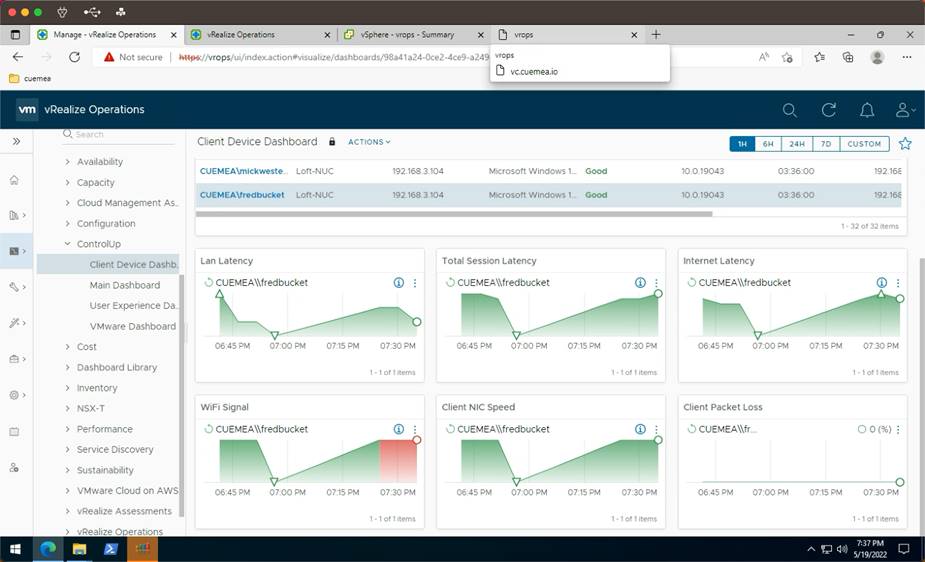Click the dashboards icon highlighted in left rail

(x=14, y=251)
